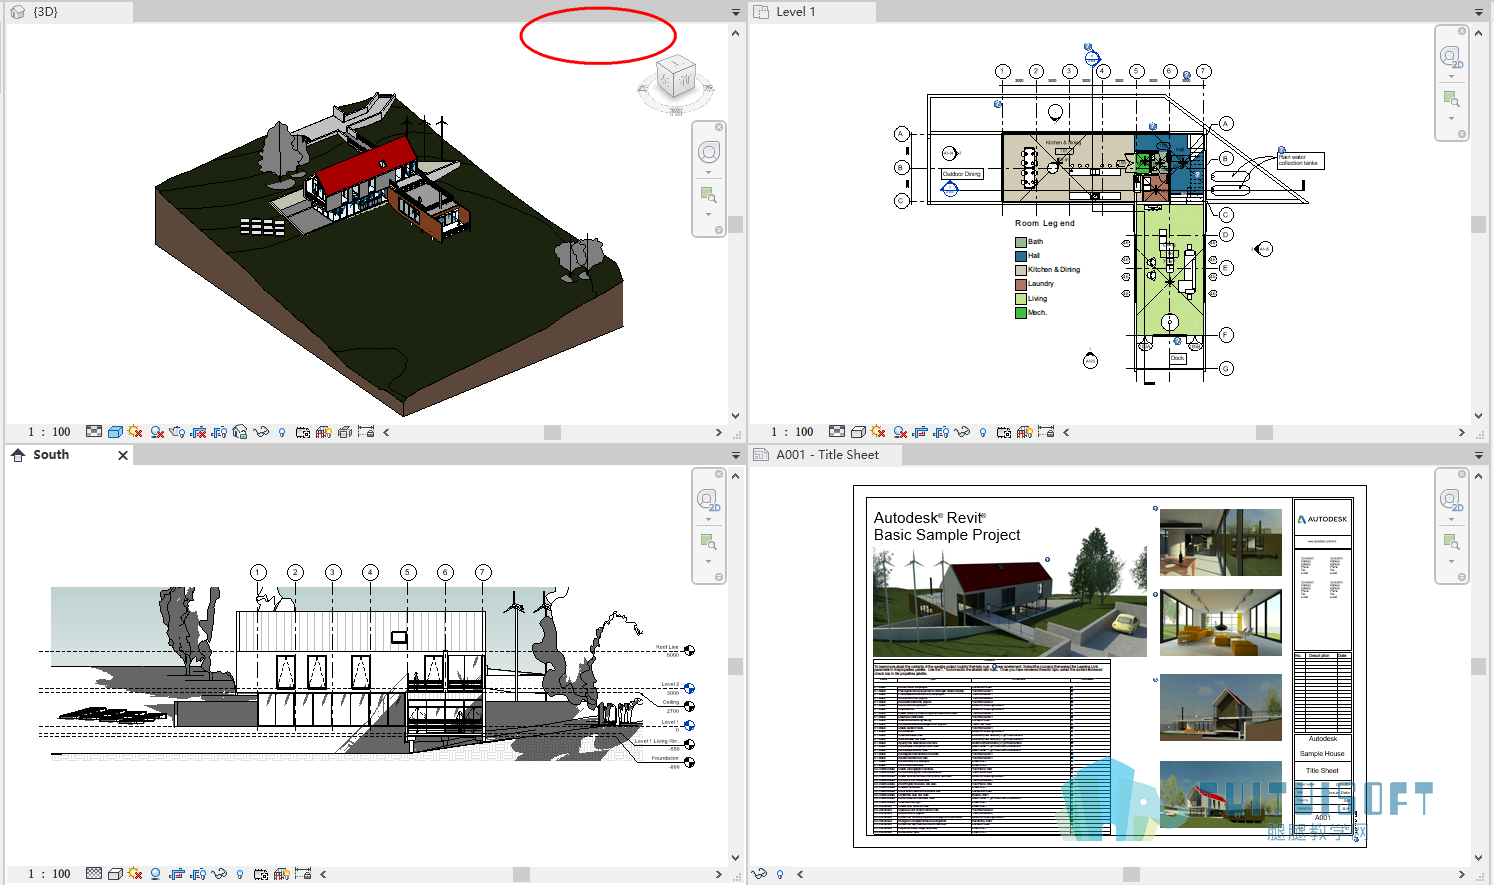1494x885 pixels.
Task: Reveal hidden elements in the Title Sheet view
Action: (x=780, y=874)
